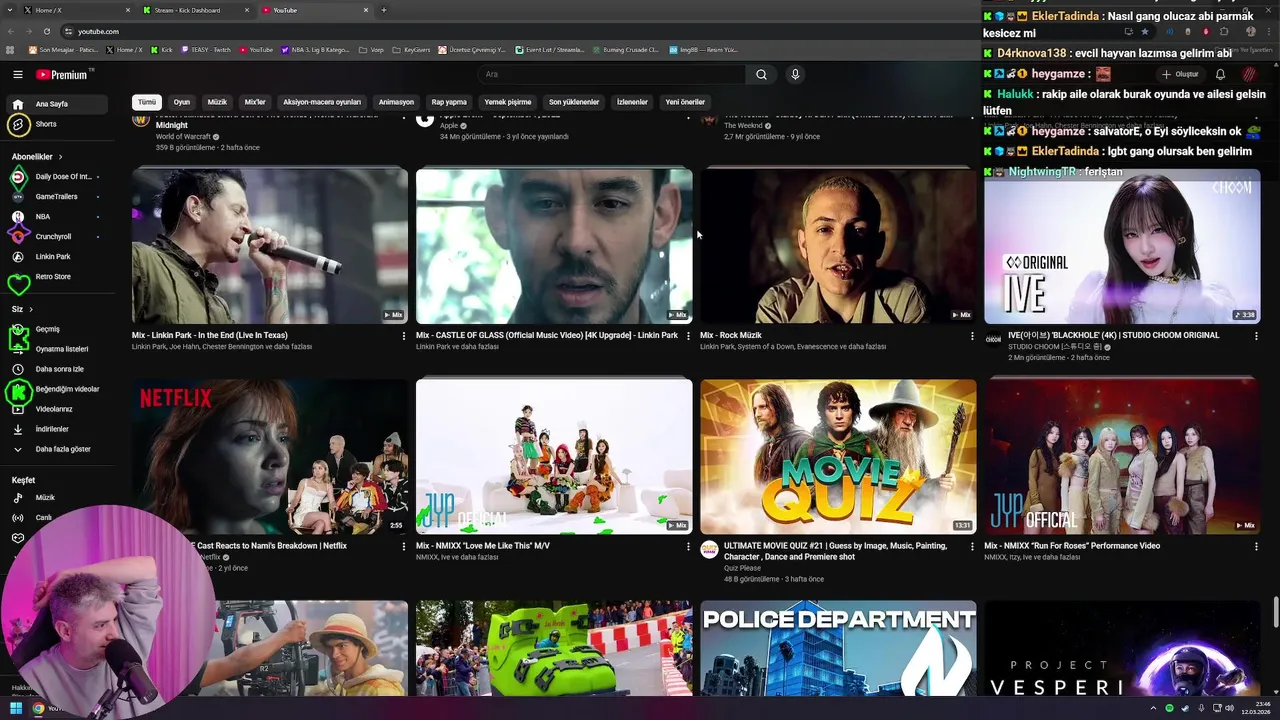Open NMIXX Run For Roses title link
The width and height of the screenshot is (1280, 720).
(1072, 546)
